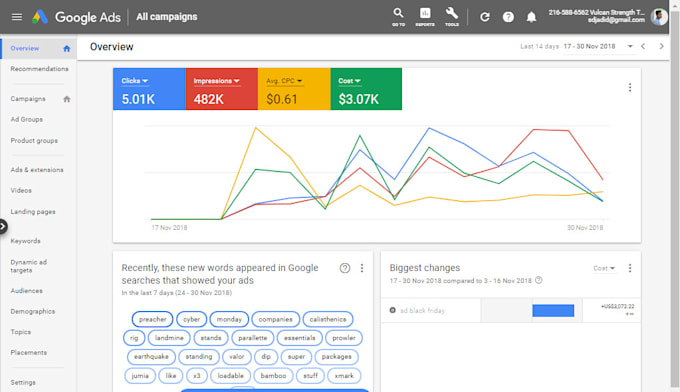
Task: Click the 17 - 30 Nov 2018 date text
Action: click(x=589, y=46)
